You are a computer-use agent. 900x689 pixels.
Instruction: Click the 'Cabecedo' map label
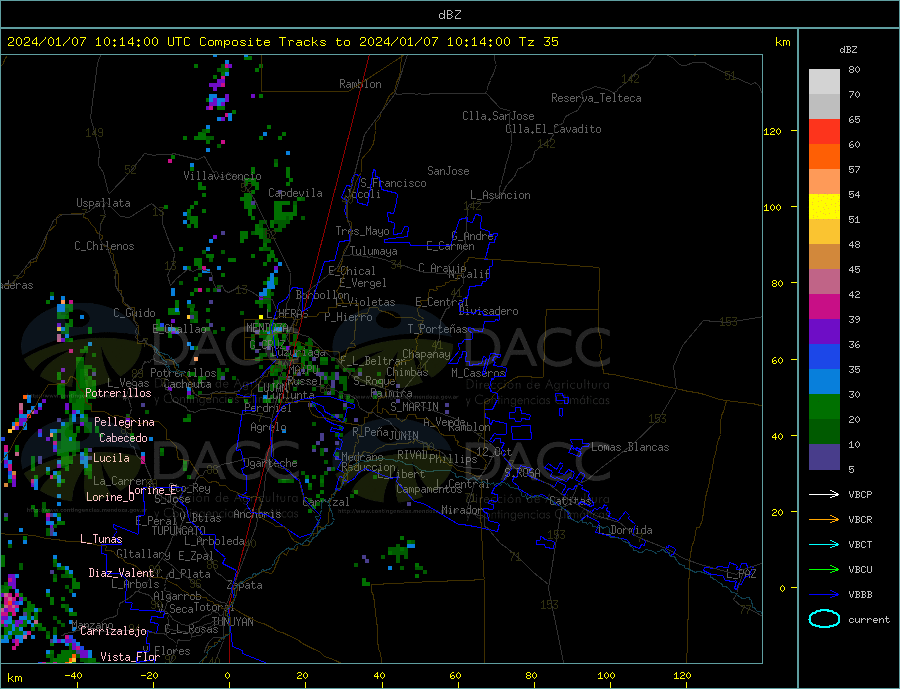[123, 438]
